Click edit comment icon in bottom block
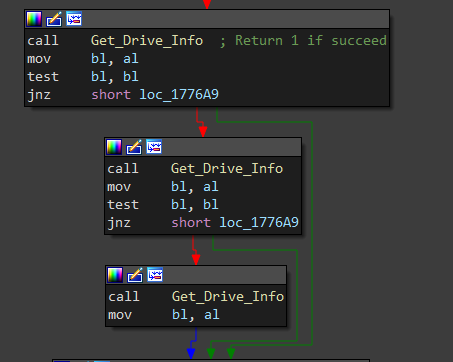The image size is (453, 362). click(135, 275)
